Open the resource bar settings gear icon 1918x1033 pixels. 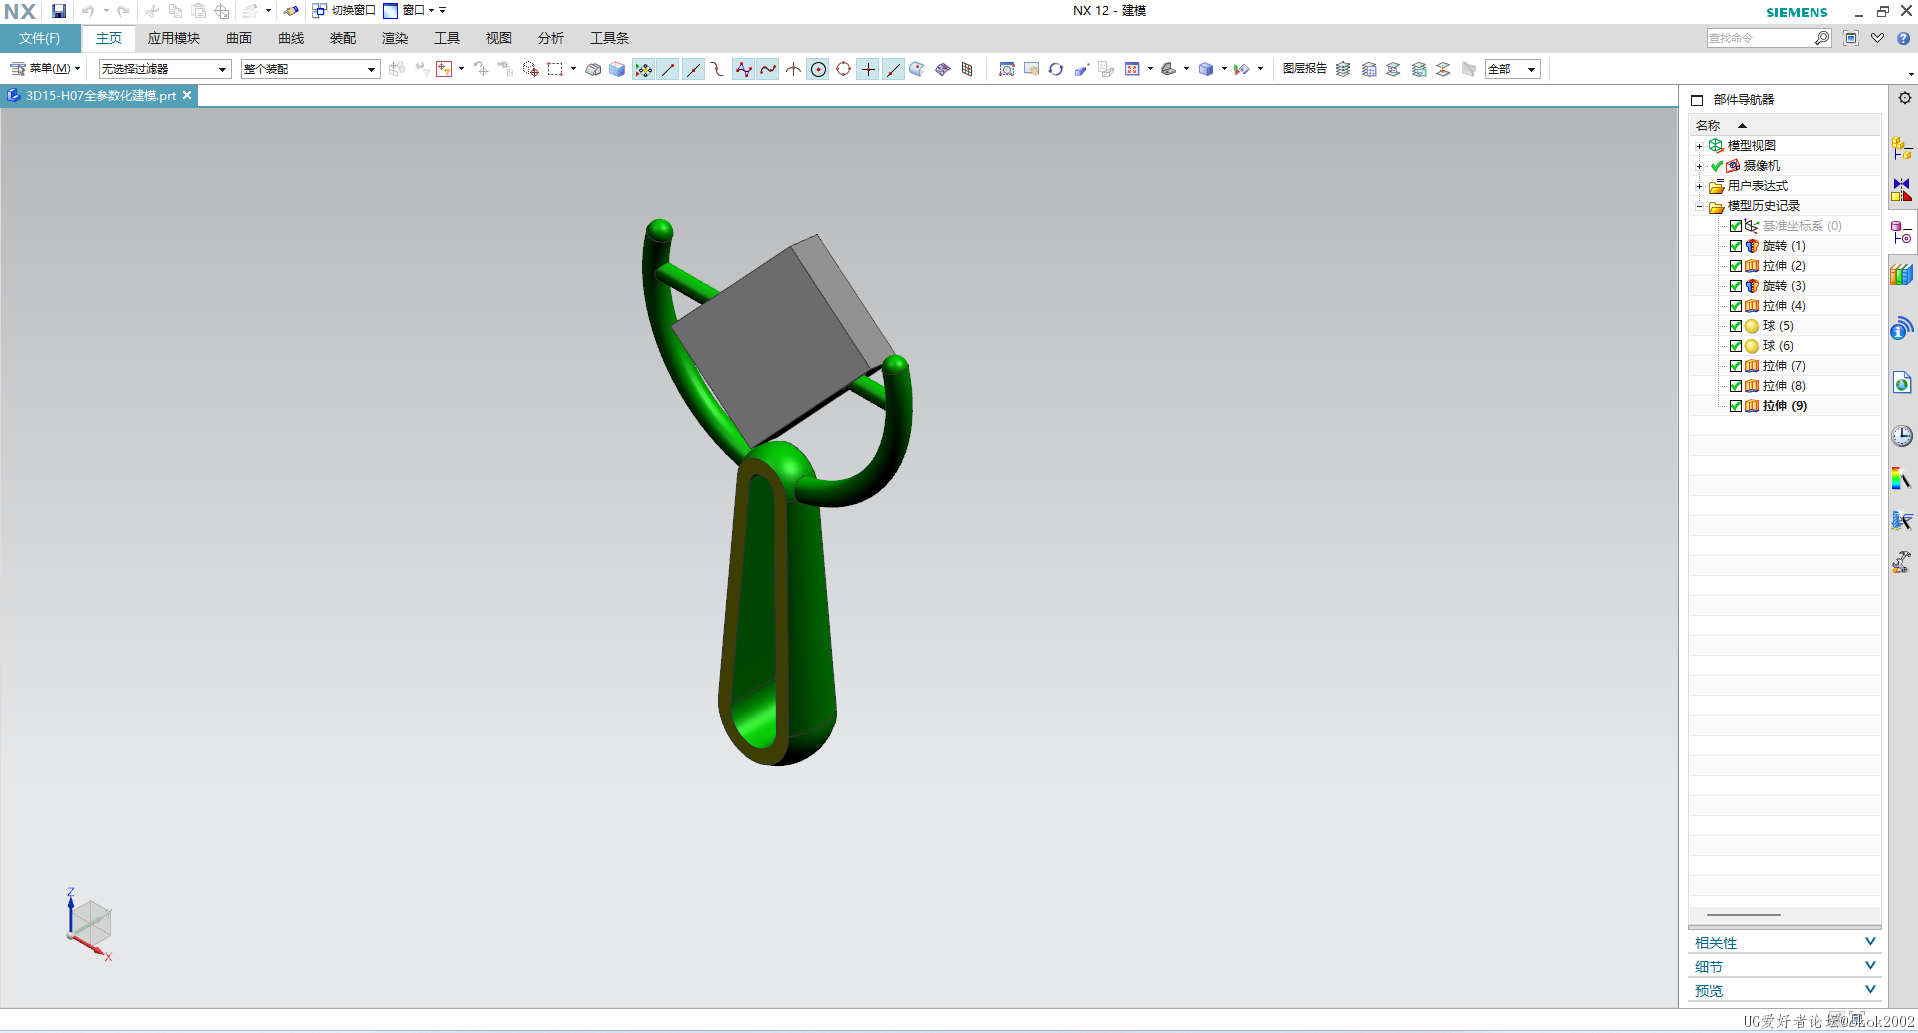click(x=1905, y=98)
